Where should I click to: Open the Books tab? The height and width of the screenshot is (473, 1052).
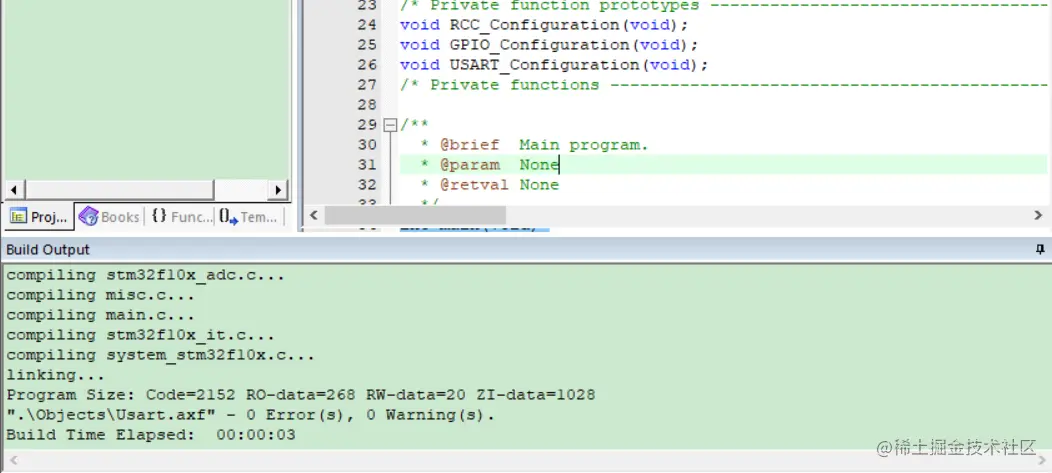109,217
